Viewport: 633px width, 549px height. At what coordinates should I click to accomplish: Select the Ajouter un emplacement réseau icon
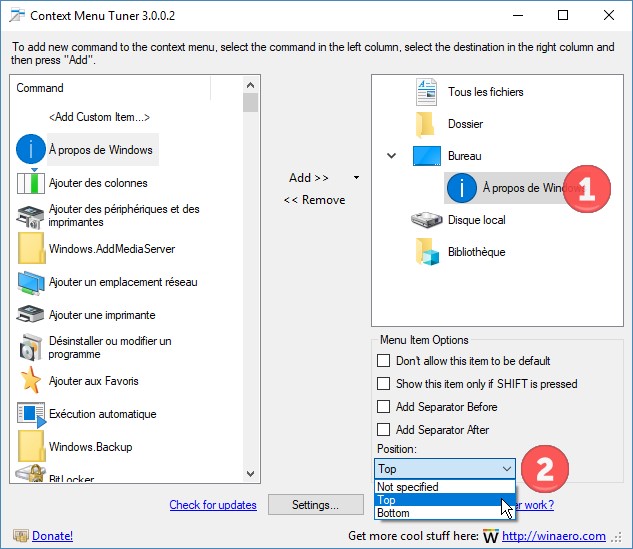pos(31,282)
